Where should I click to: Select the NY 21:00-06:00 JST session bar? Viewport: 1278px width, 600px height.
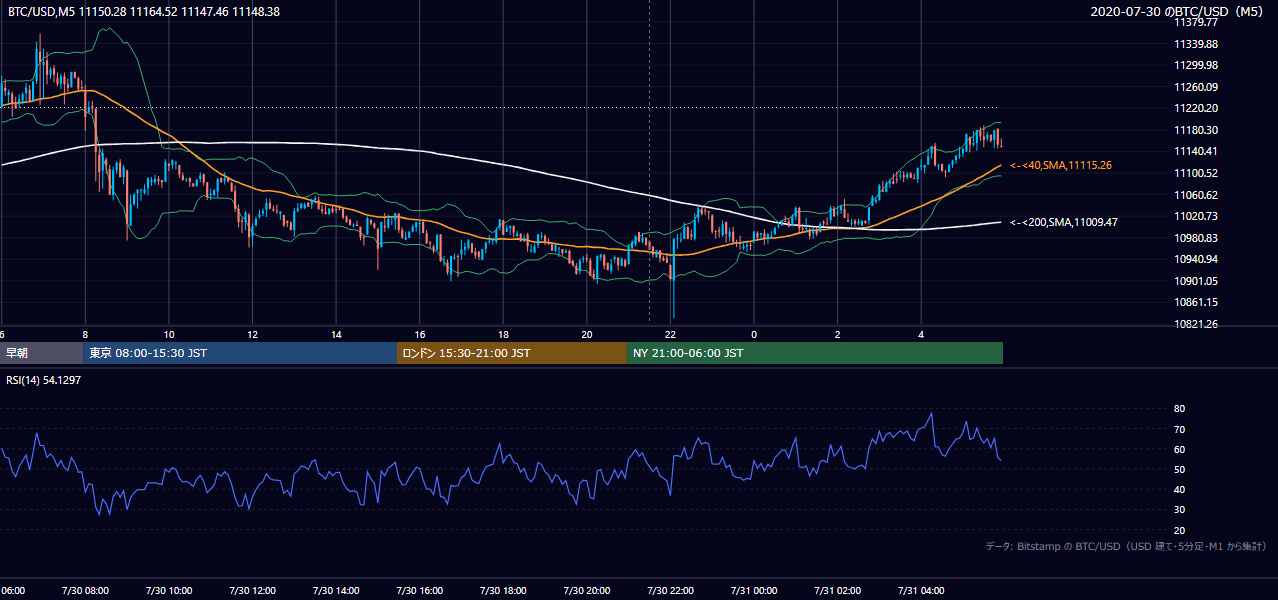pos(815,353)
